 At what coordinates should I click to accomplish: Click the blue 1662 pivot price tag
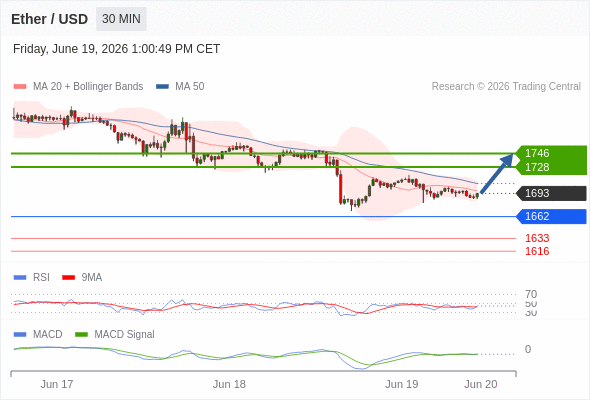tap(552, 216)
